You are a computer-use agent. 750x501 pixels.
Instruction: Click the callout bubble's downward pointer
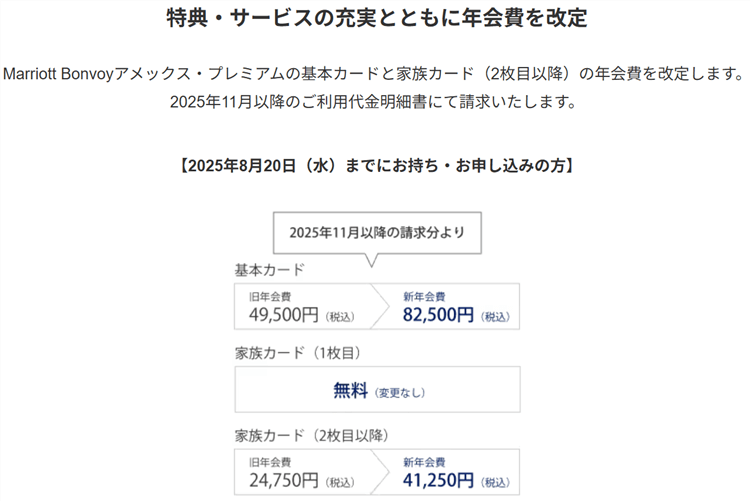click(372, 259)
